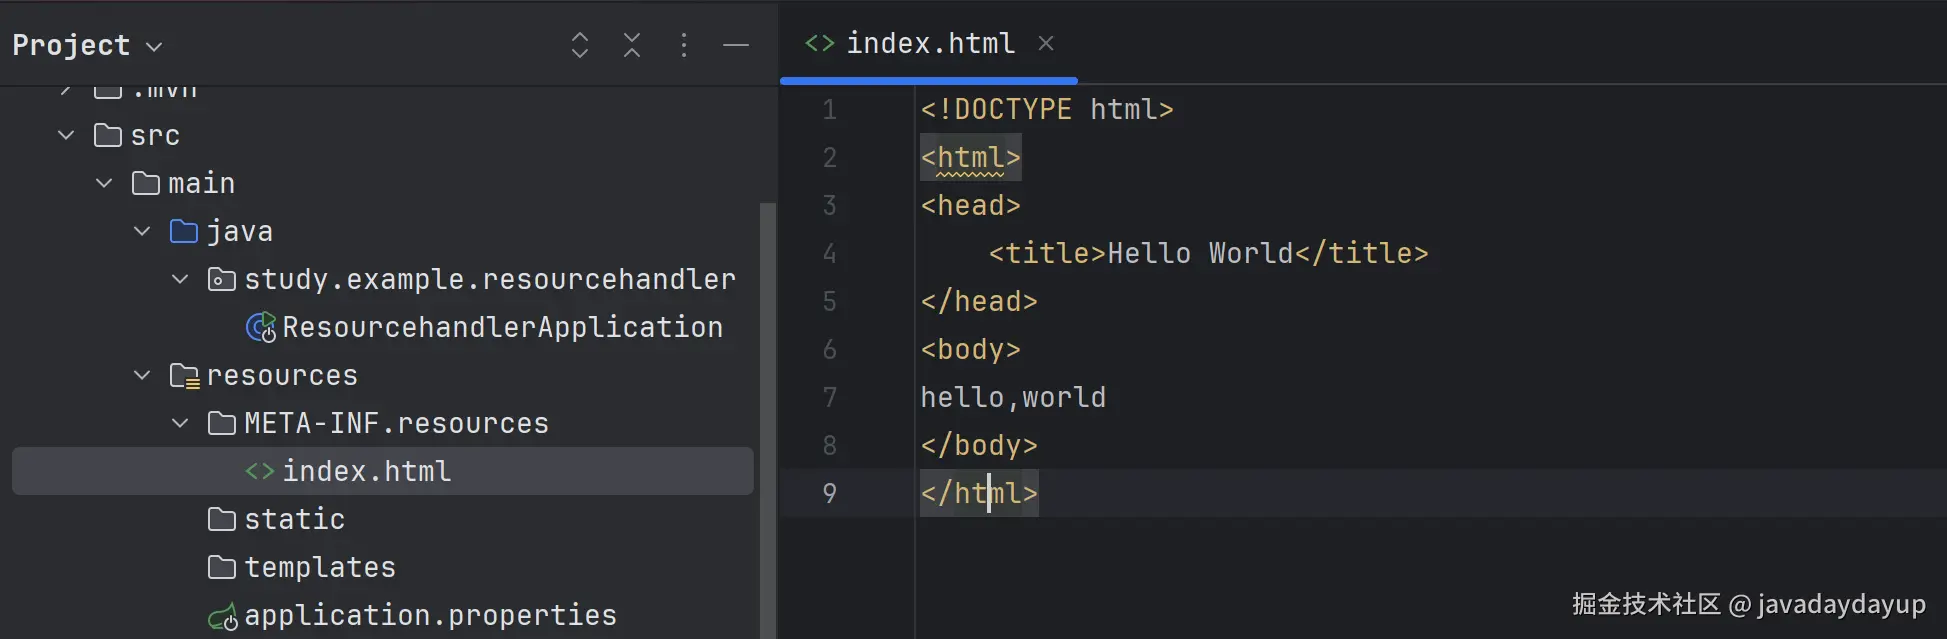The width and height of the screenshot is (1947, 639).
Task: Collapse the java source folder
Action: 142,231
